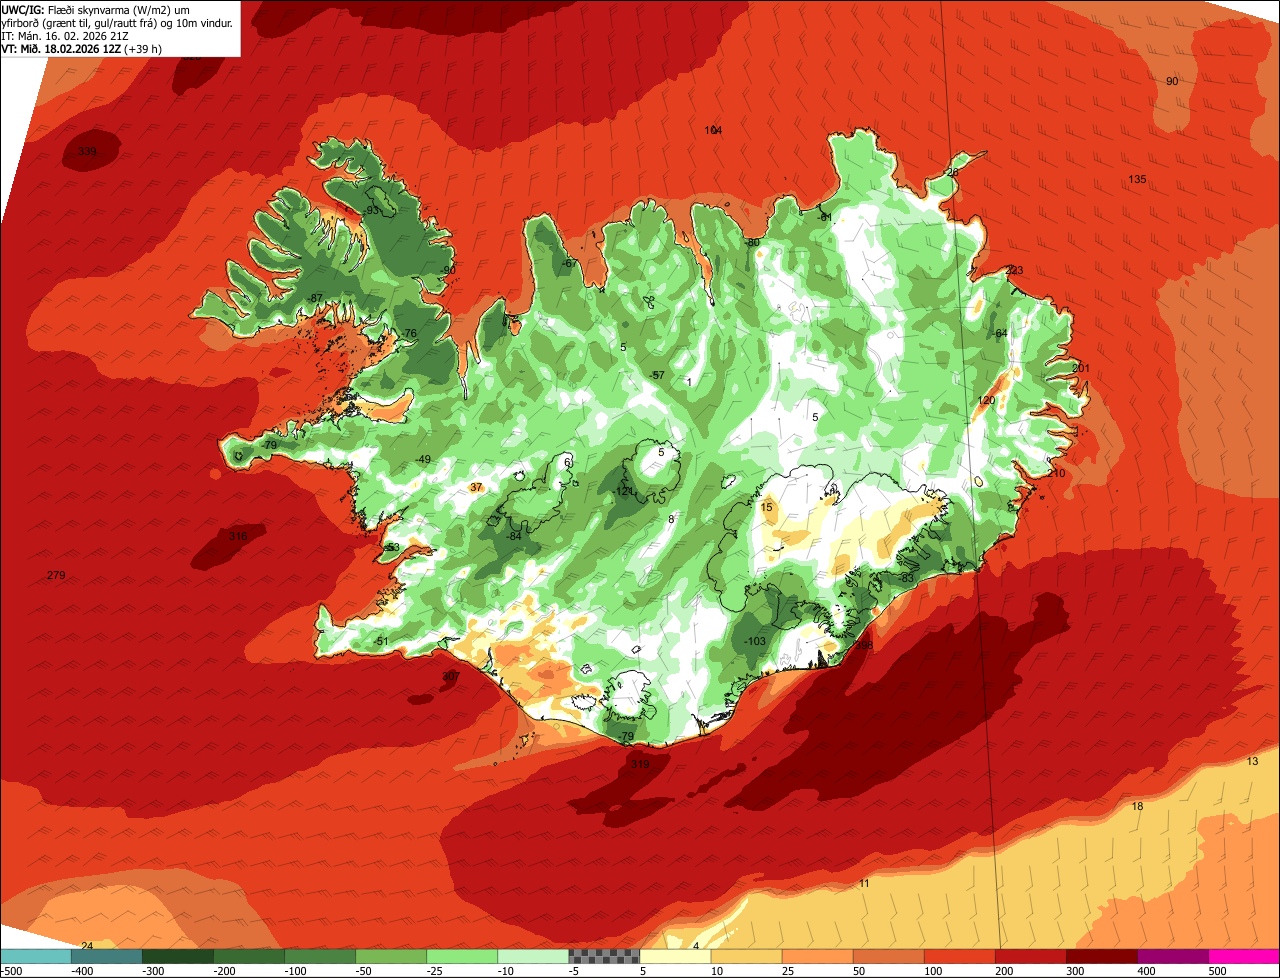The height and width of the screenshot is (978, 1280).
Task: Click the '-400' legend tick label
Action: point(82,971)
